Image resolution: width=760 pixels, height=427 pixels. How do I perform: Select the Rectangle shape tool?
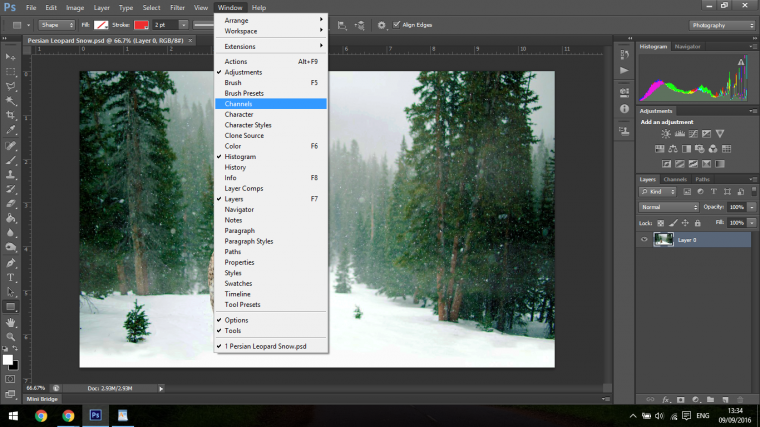pos(10,307)
